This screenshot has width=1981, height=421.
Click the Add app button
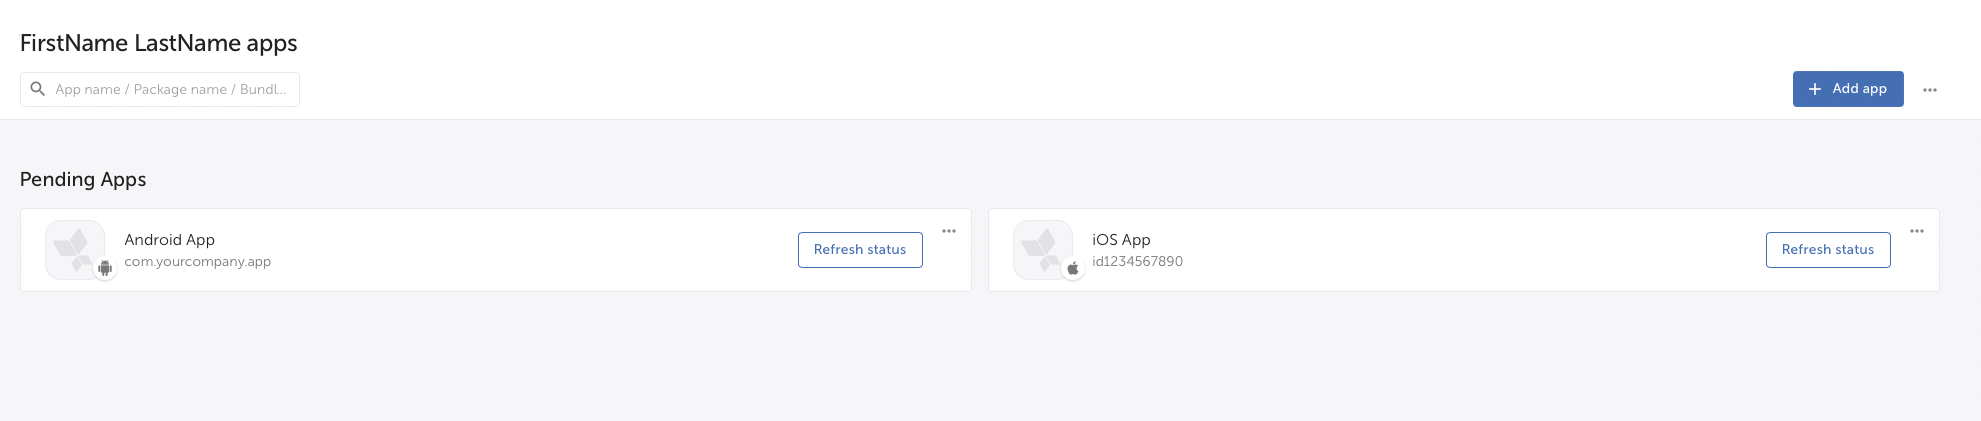[1848, 89]
